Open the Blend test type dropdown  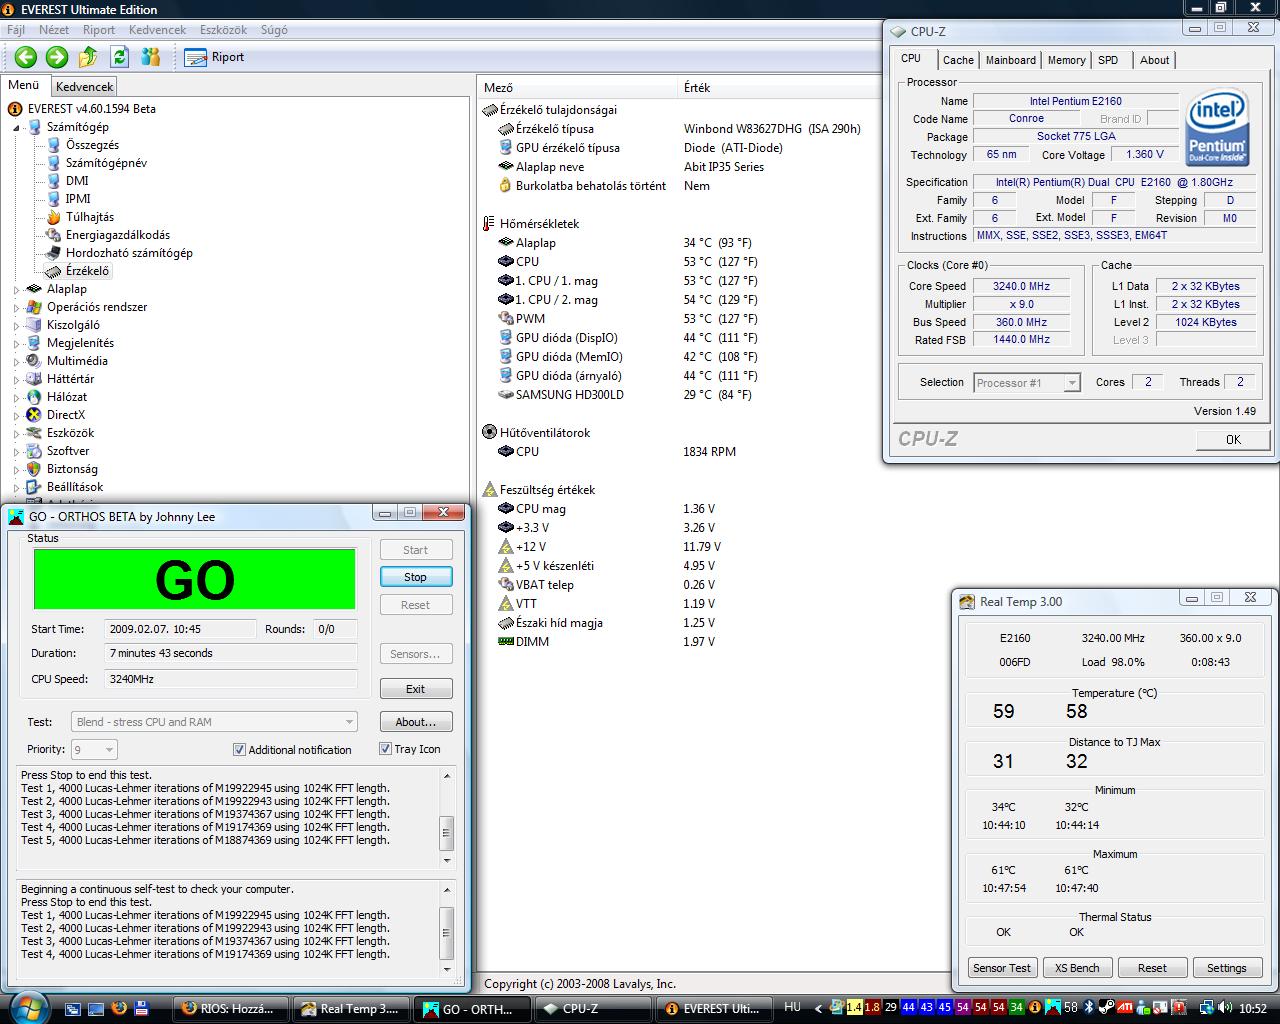pos(214,722)
